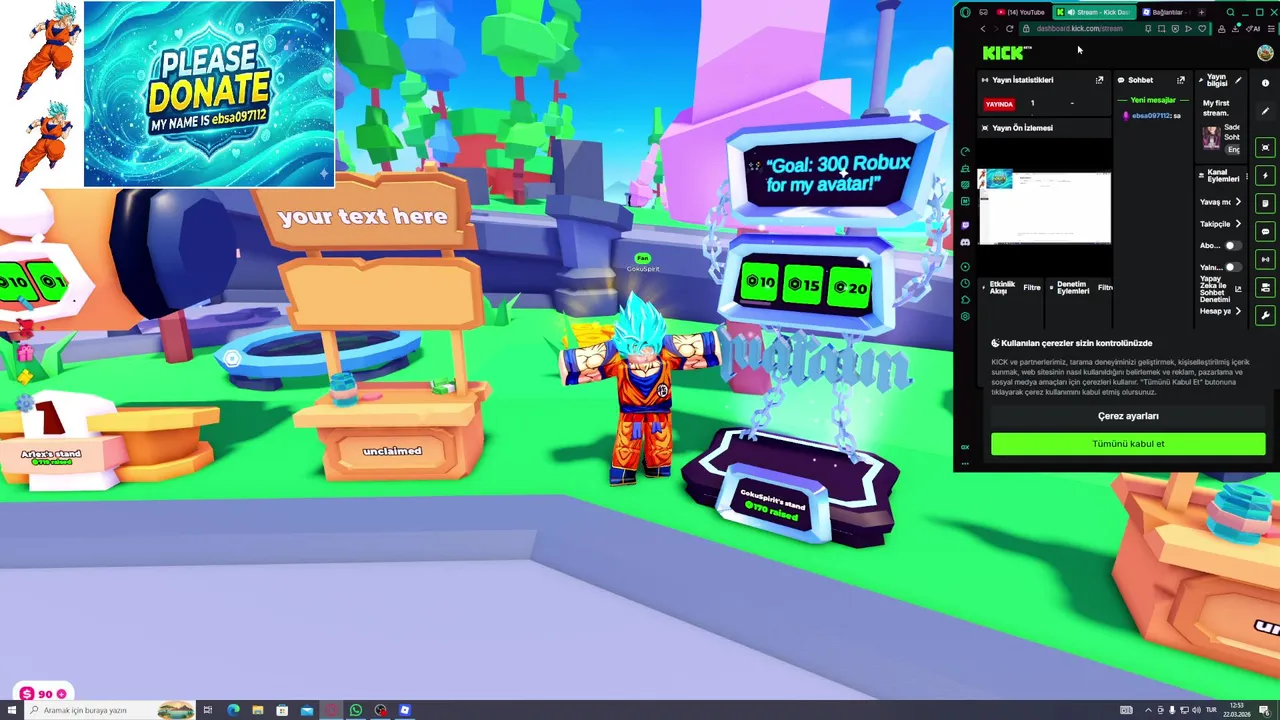Viewport: 1280px width, 720px height.
Task: Open the history clock icon in Opera sidebar
Action: (965, 283)
